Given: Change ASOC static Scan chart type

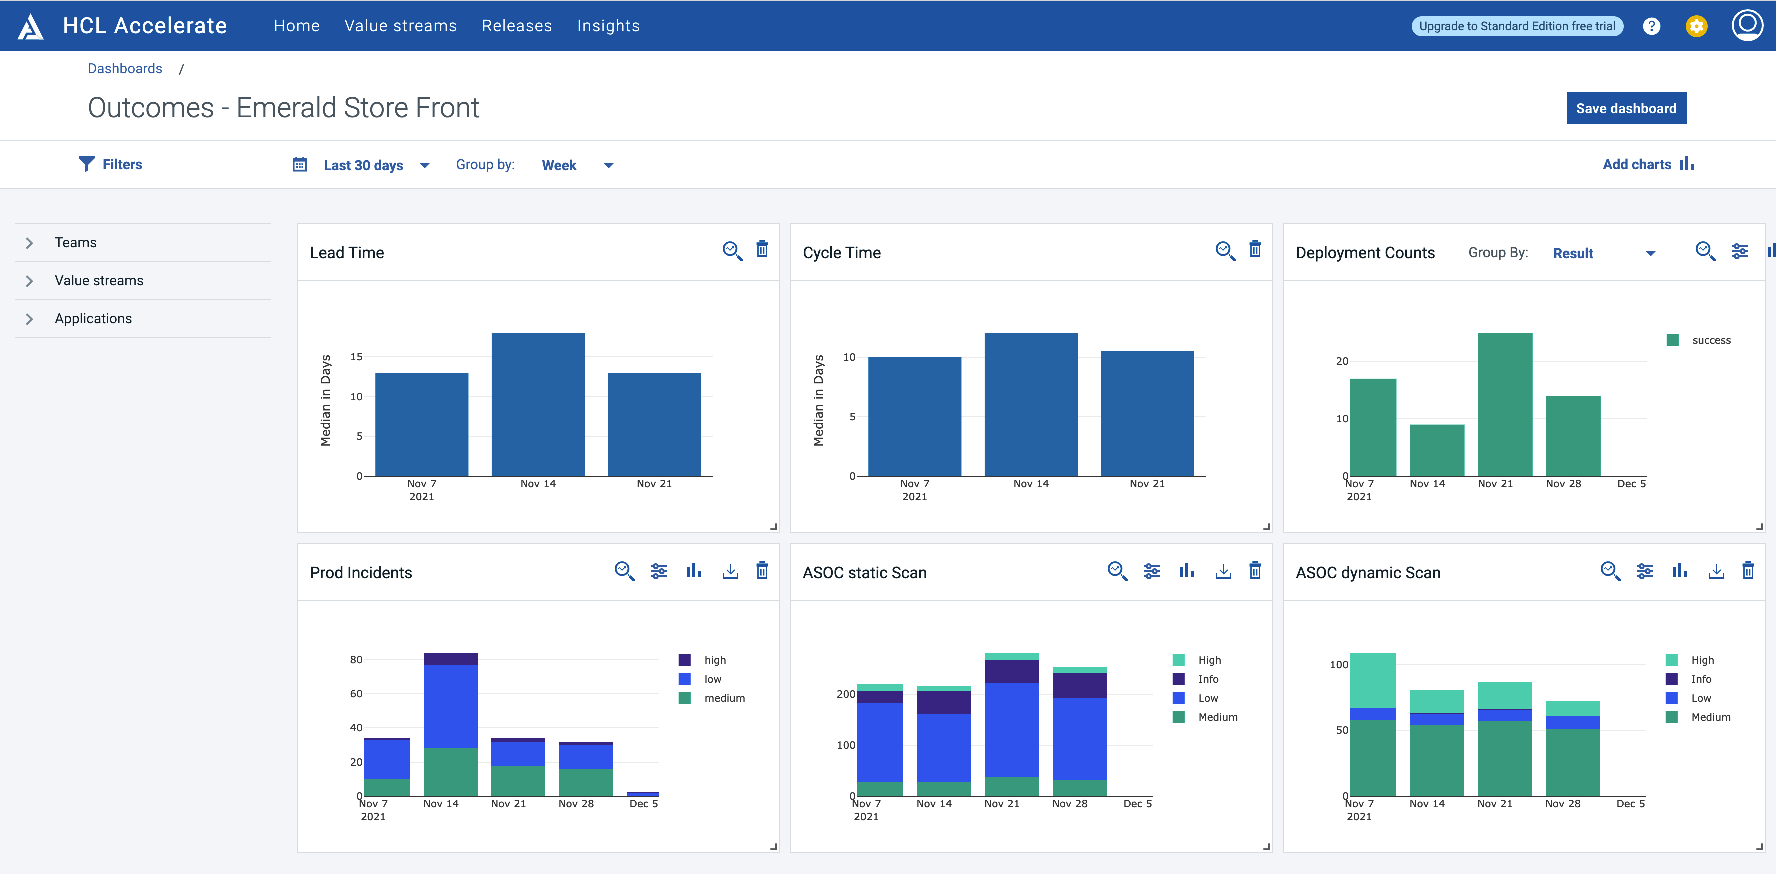Looking at the screenshot, I should tap(1187, 570).
